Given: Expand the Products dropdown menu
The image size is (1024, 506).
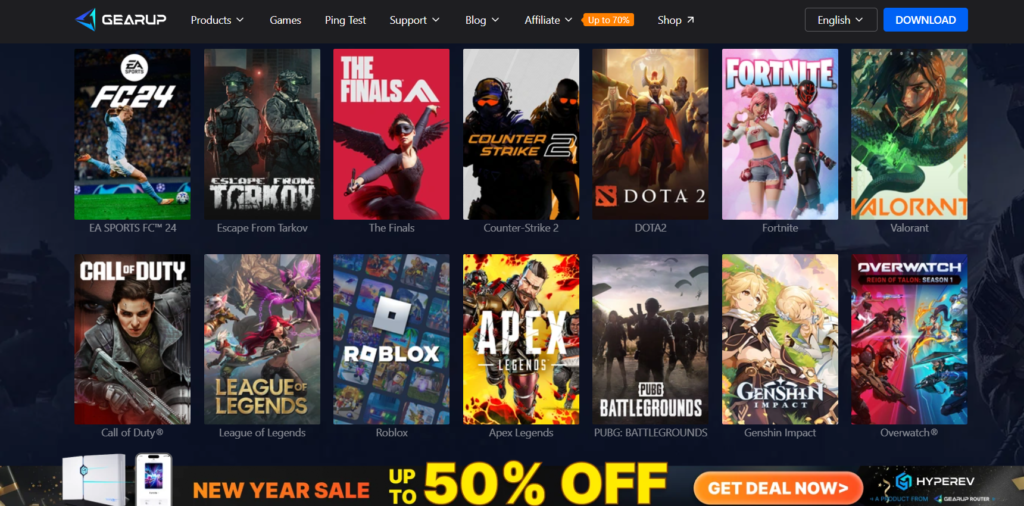Looking at the screenshot, I should pos(217,20).
